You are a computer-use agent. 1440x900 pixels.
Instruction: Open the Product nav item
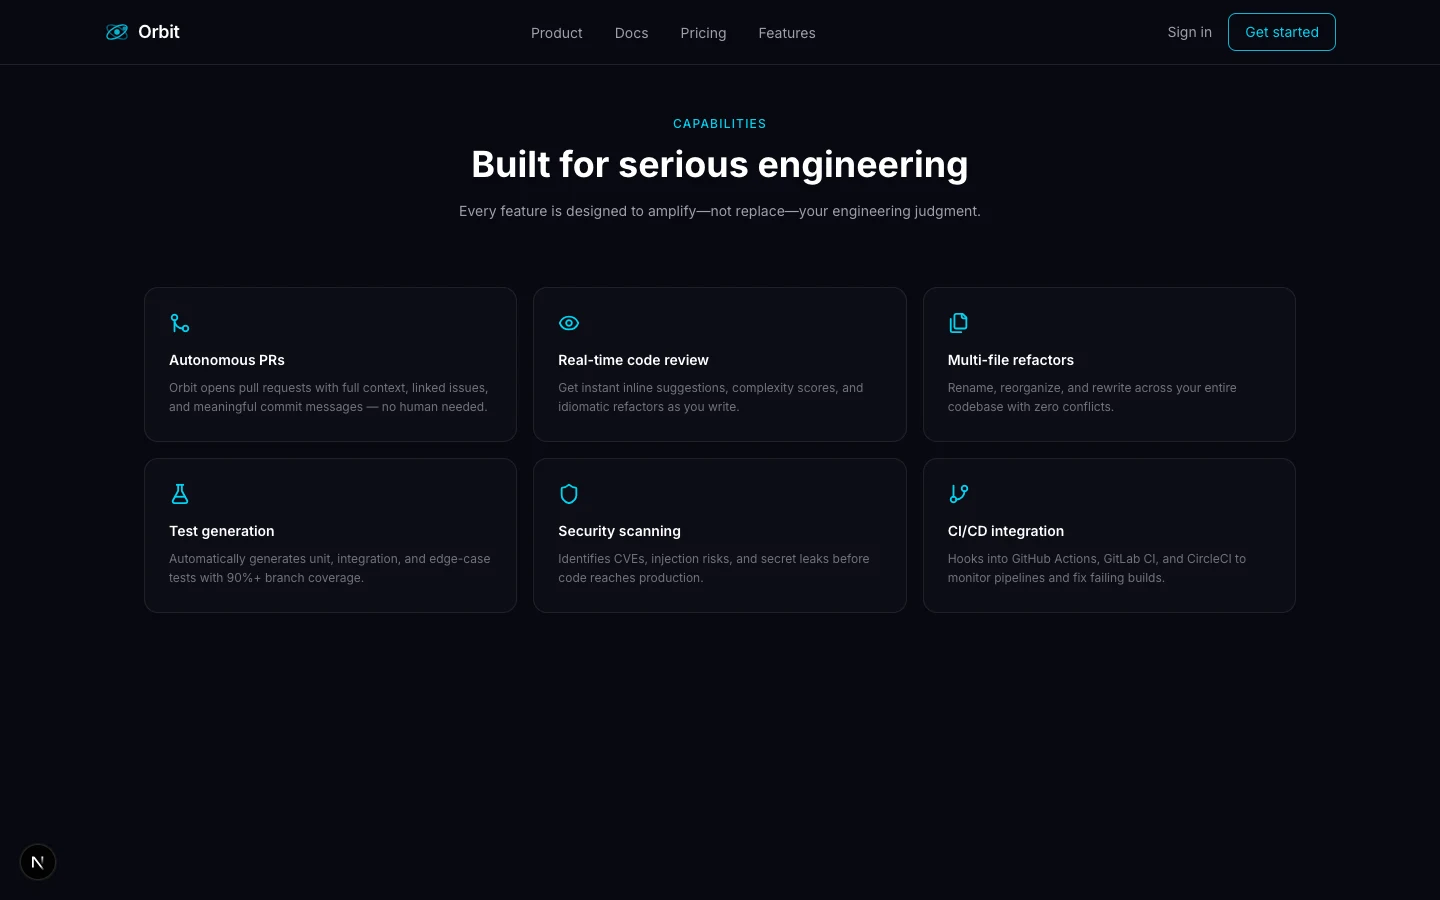(x=557, y=33)
